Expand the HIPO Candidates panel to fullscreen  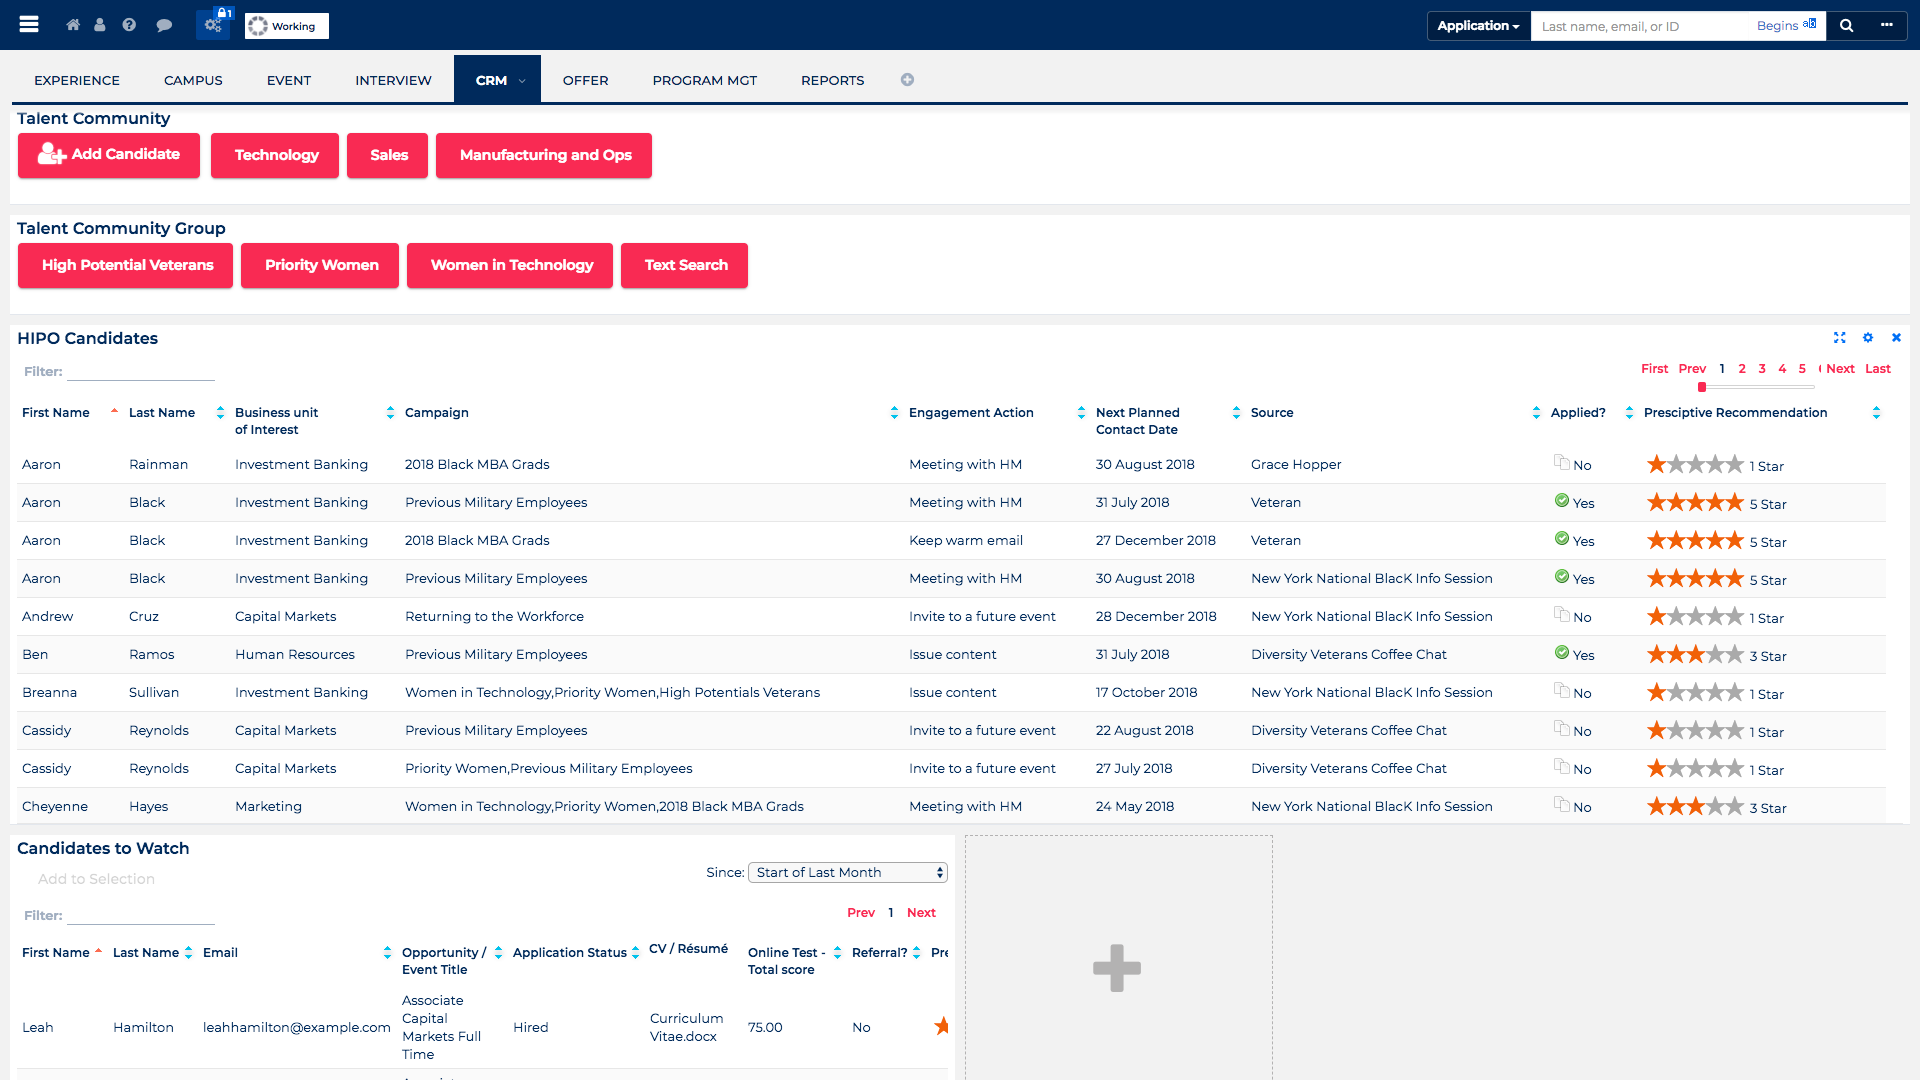pyautogui.click(x=1840, y=338)
